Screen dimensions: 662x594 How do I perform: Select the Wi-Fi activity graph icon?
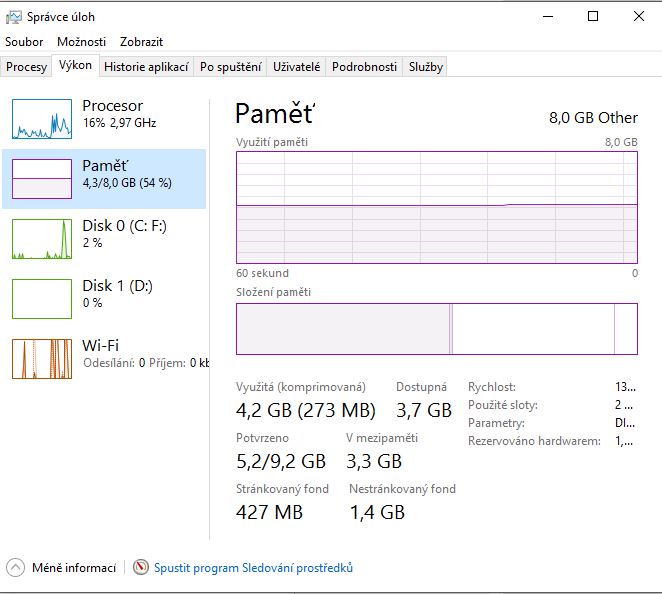pyautogui.click(x=42, y=358)
